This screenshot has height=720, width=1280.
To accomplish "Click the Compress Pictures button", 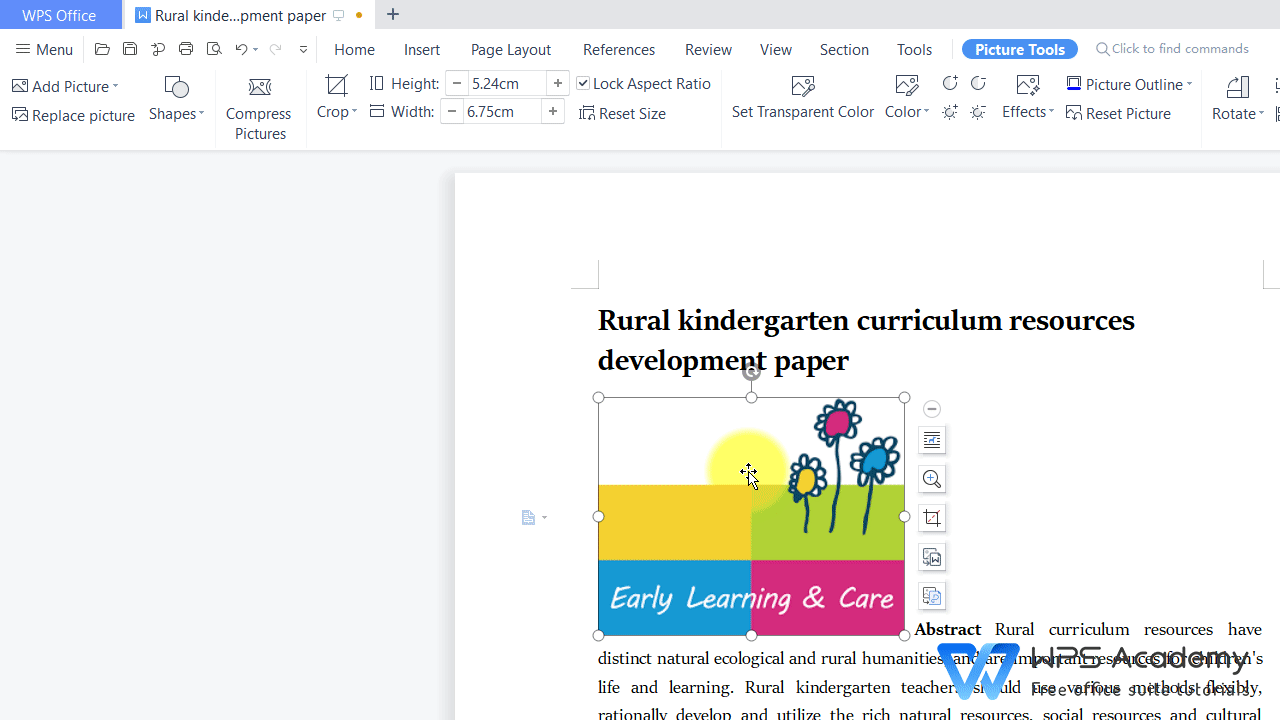I will point(259,108).
